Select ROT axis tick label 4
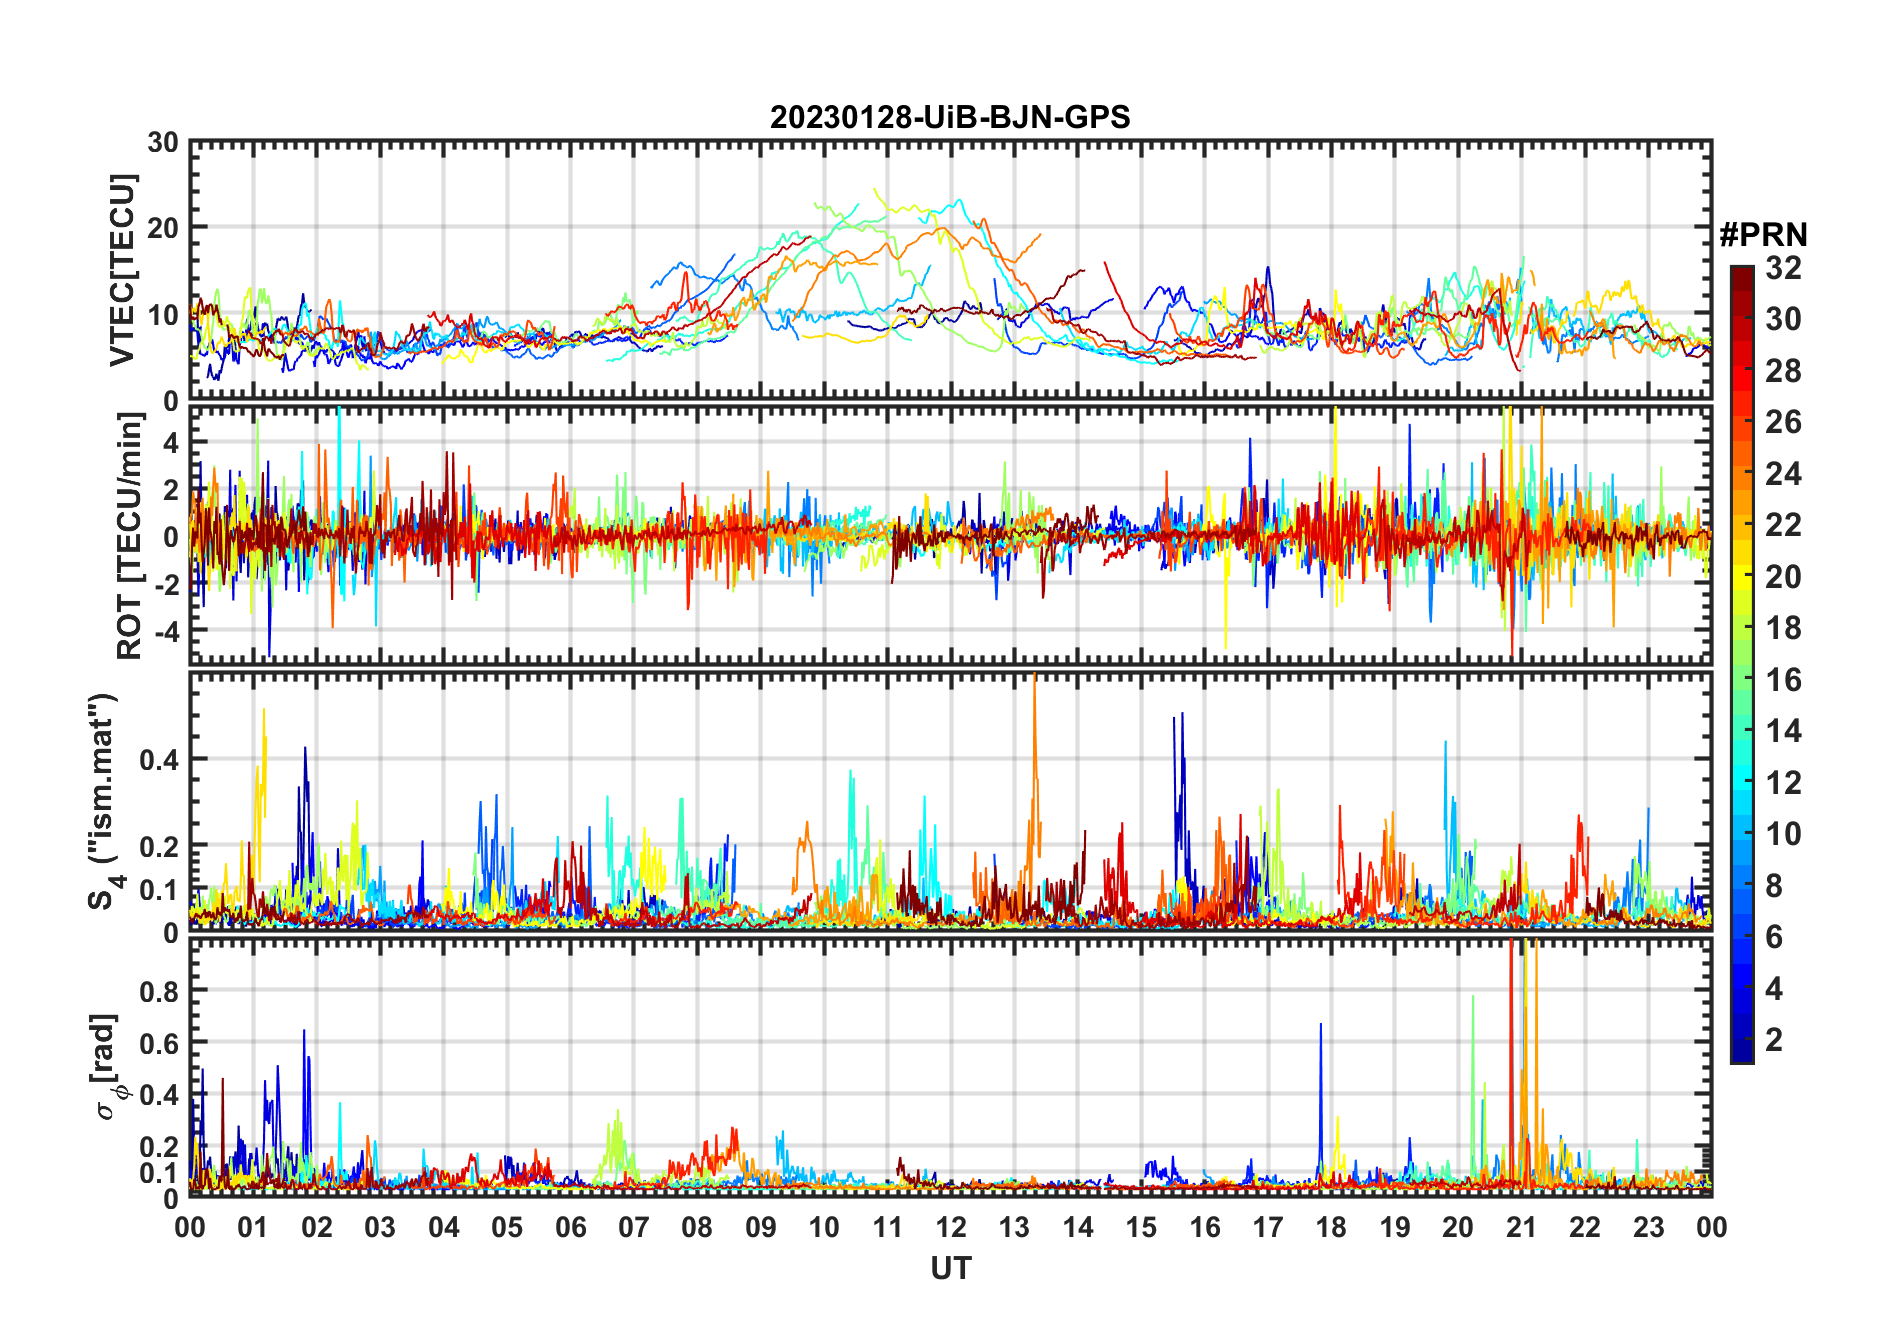The width and height of the screenshot is (1902, 1330). click(x=171, y=442)
